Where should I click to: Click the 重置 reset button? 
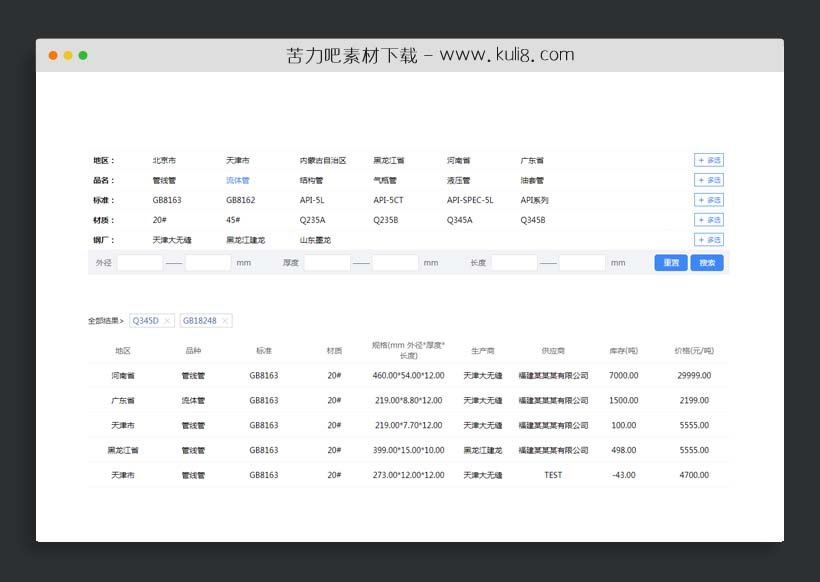[670, 262]
